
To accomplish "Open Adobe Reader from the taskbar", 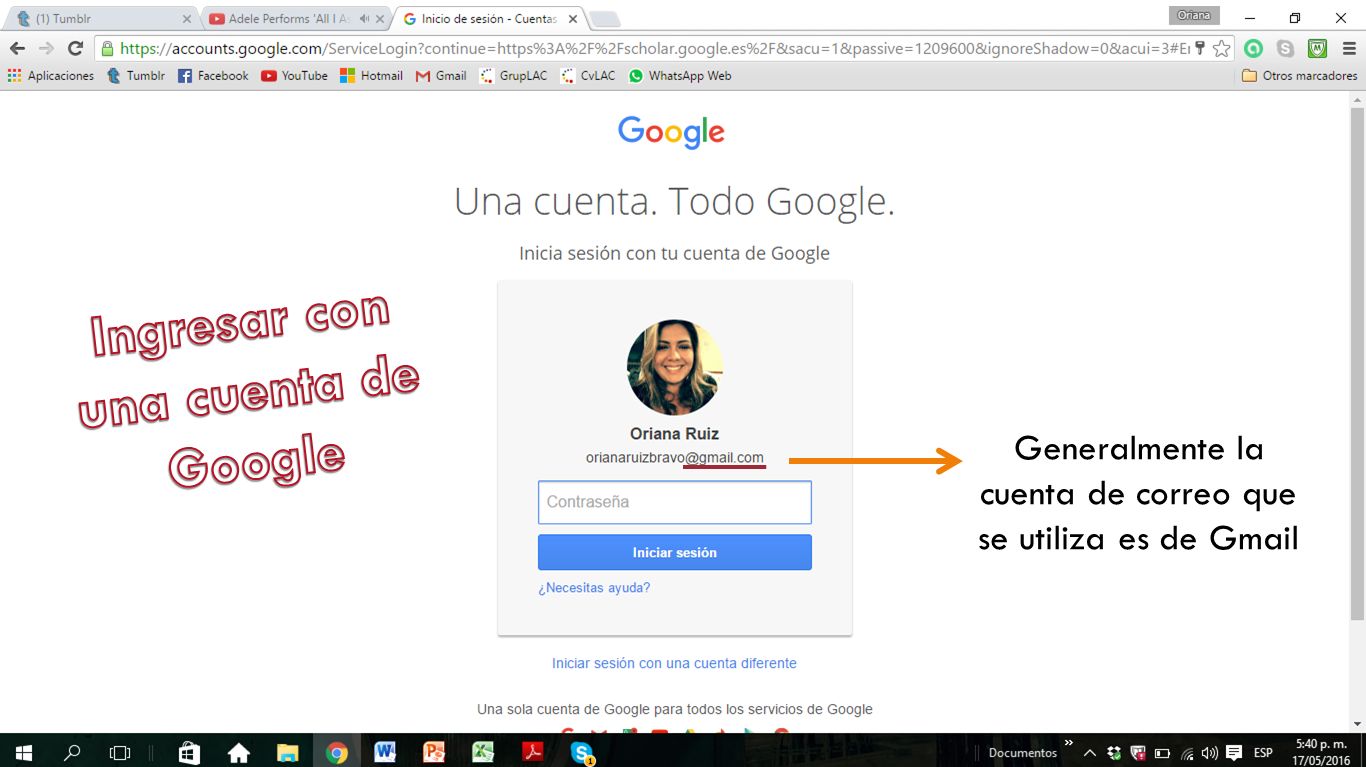I will (x=532, y=752).
